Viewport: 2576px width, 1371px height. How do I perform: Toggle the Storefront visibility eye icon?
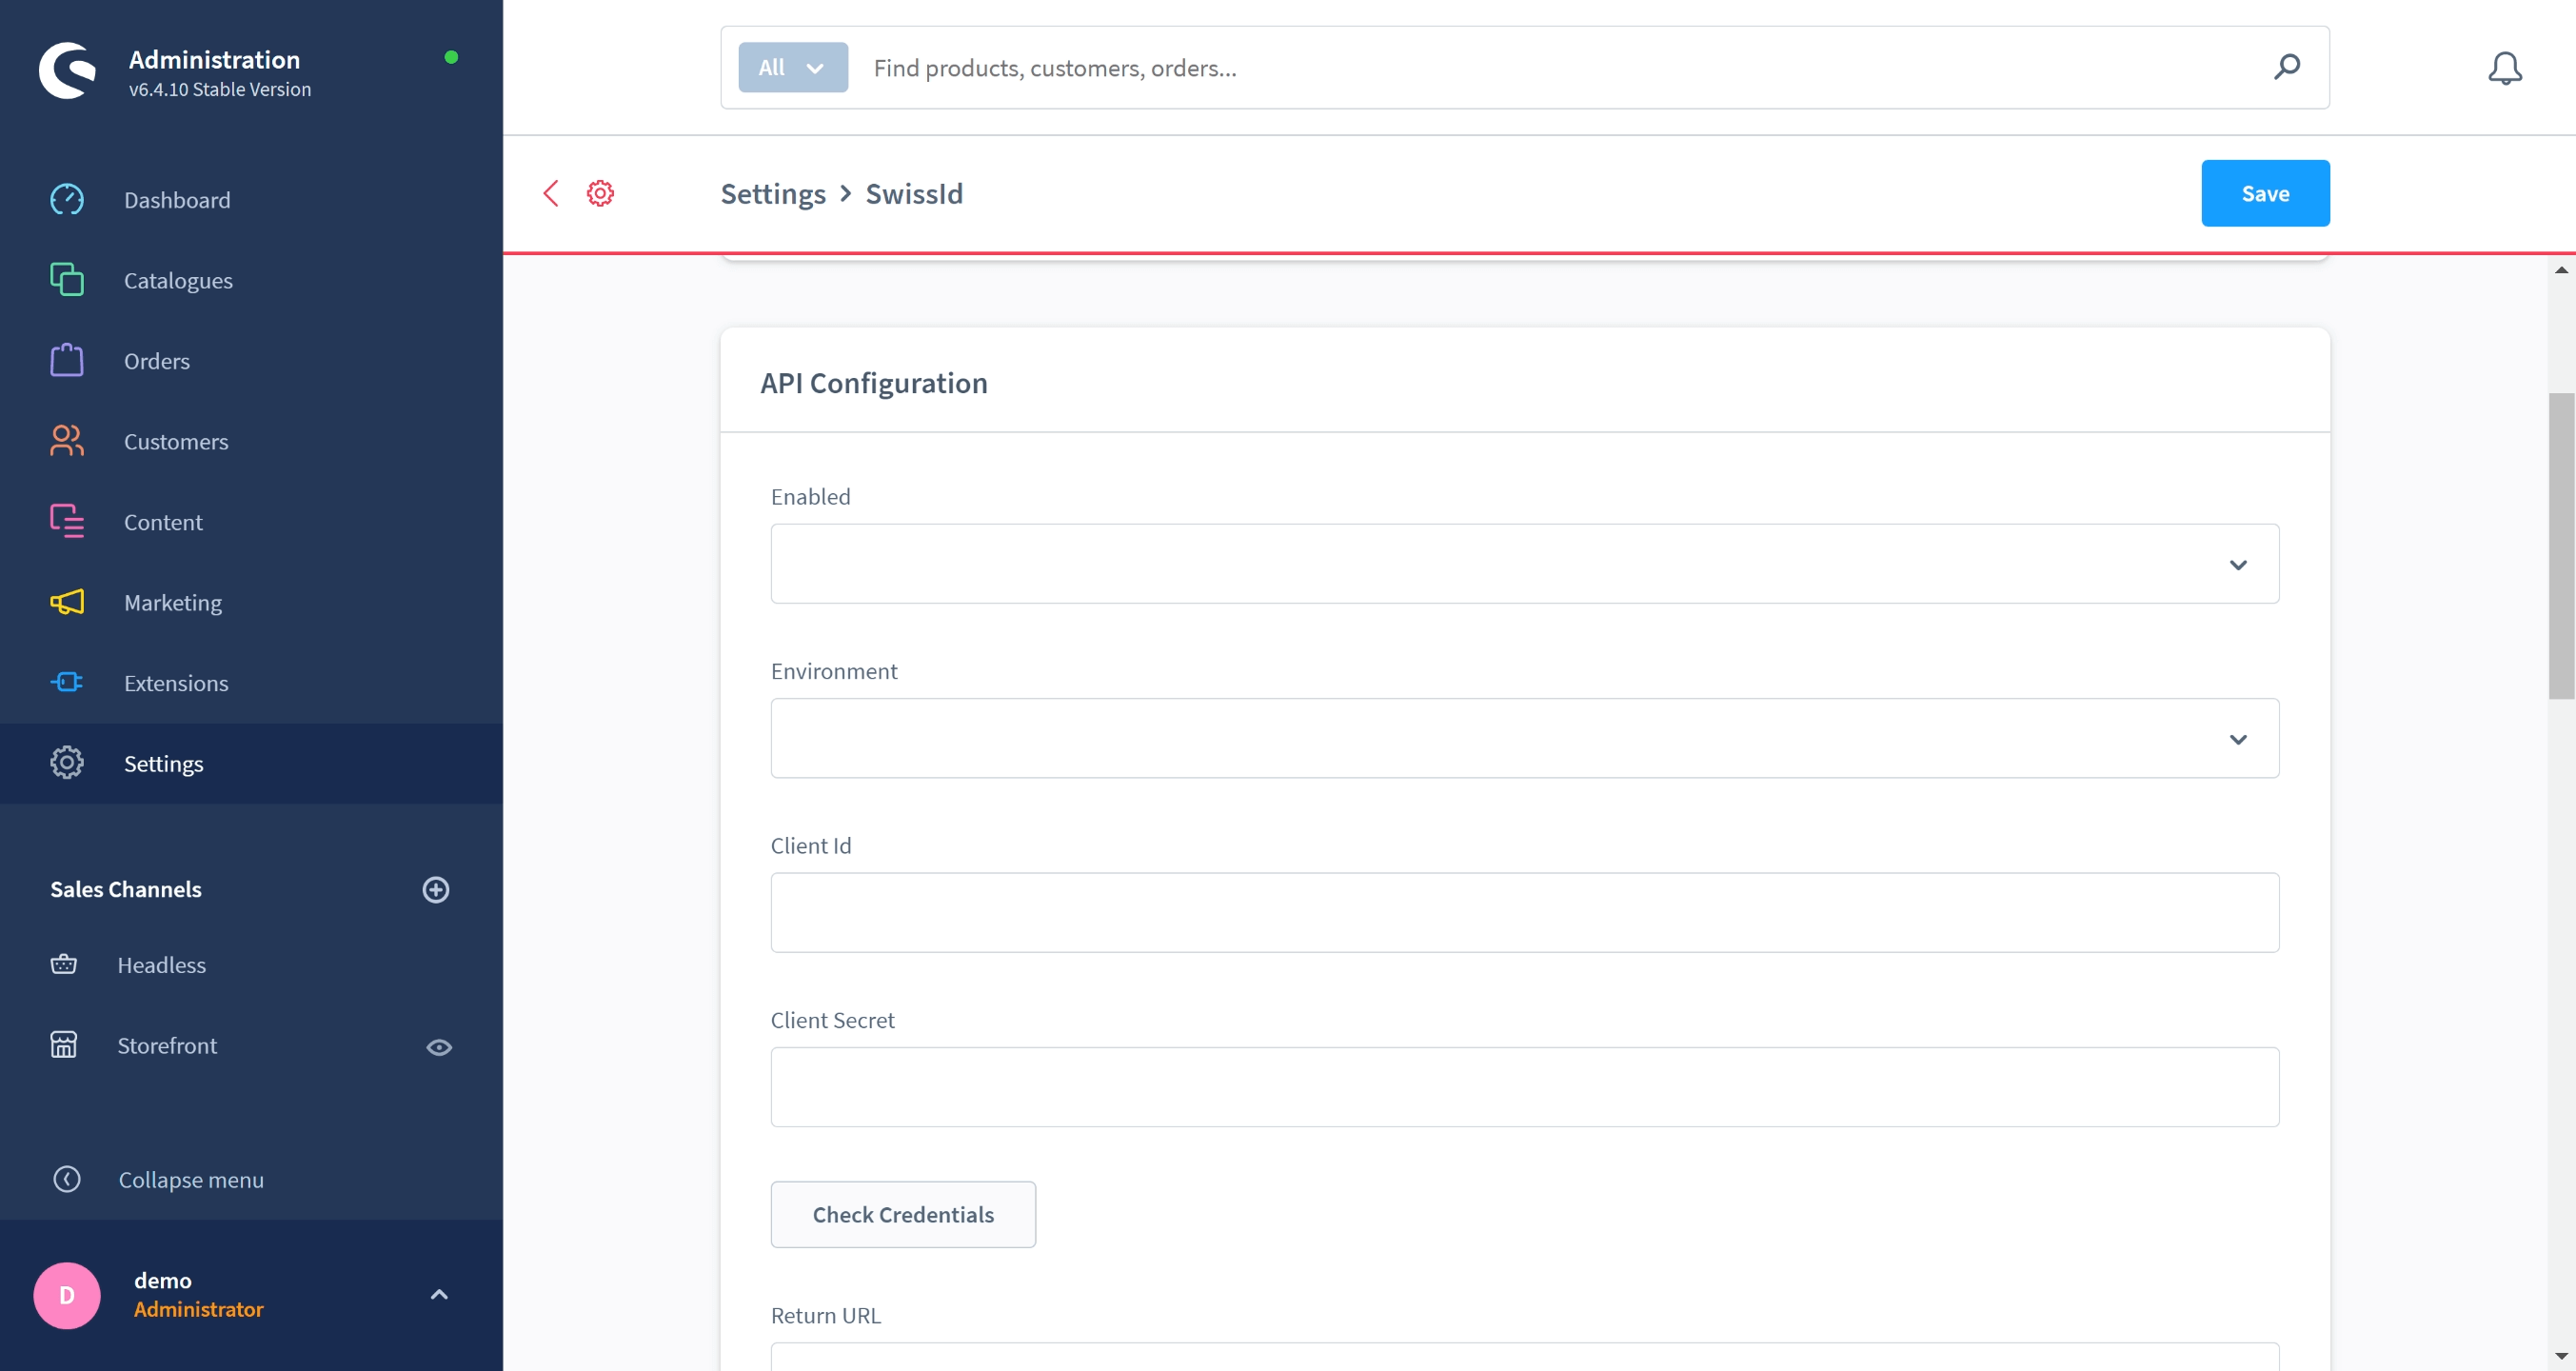440,1045
